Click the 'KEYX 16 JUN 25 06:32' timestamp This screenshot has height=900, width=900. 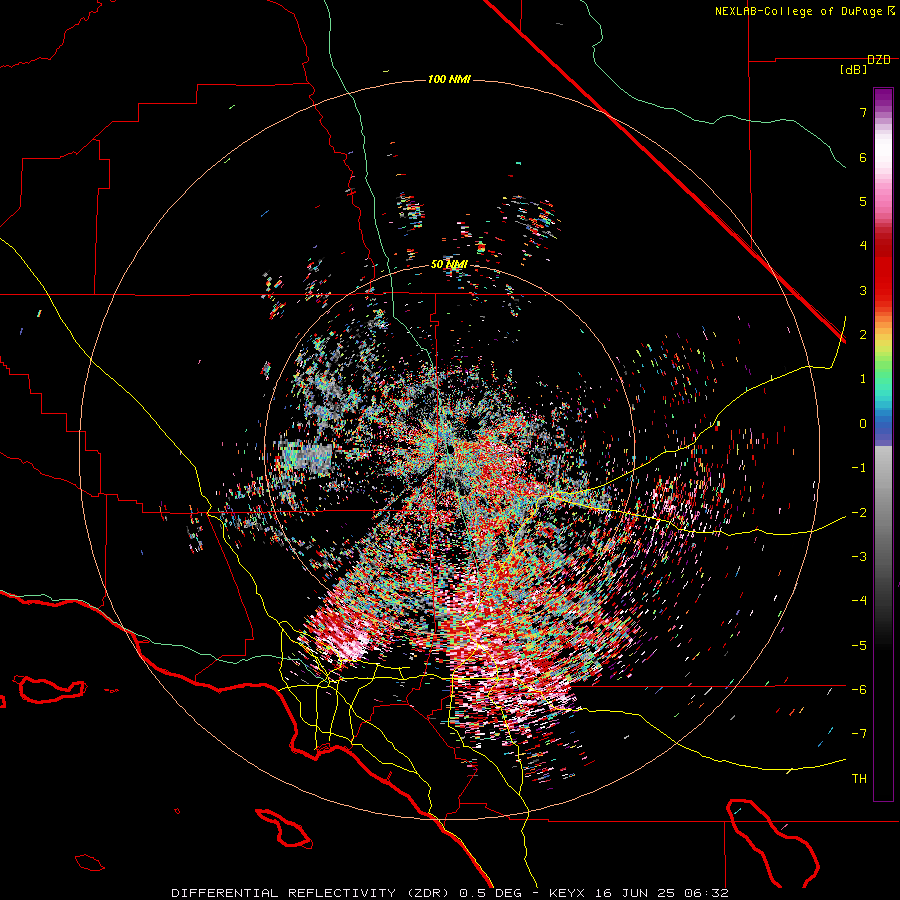tap(639, 893)
